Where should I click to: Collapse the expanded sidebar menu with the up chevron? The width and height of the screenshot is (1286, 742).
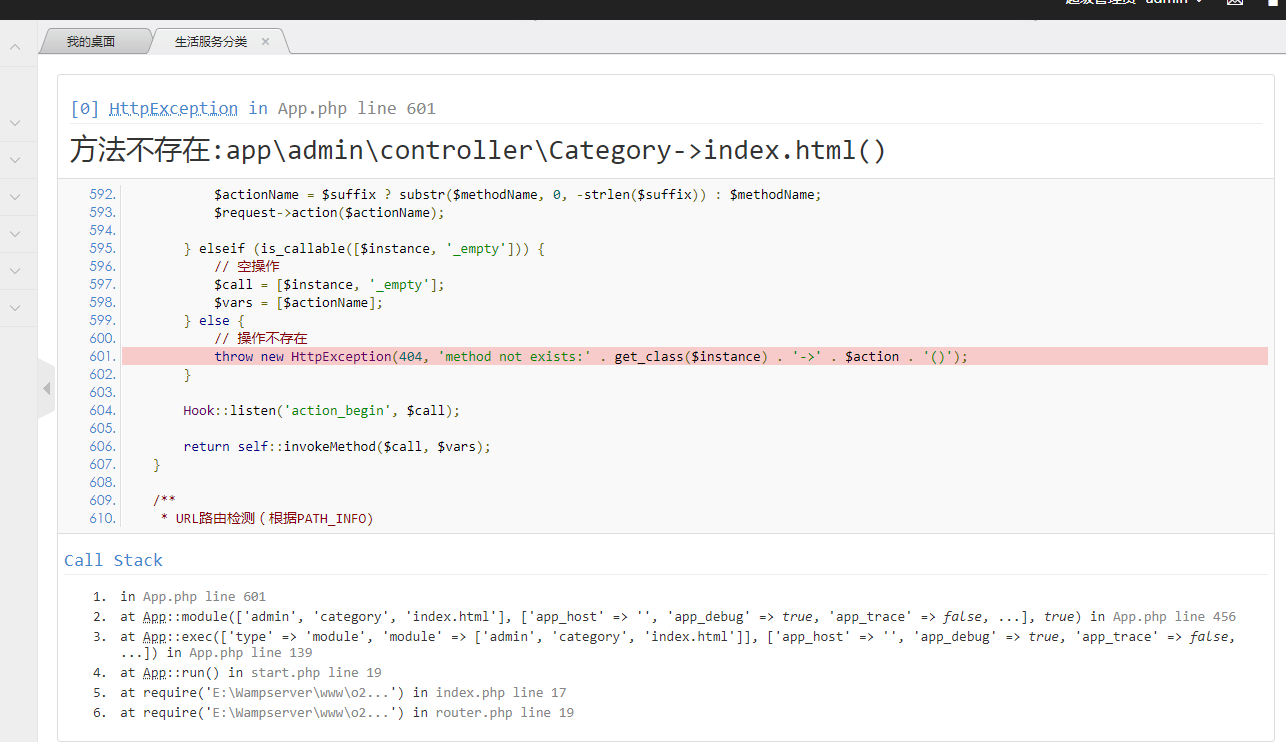(x=15, y=47)
